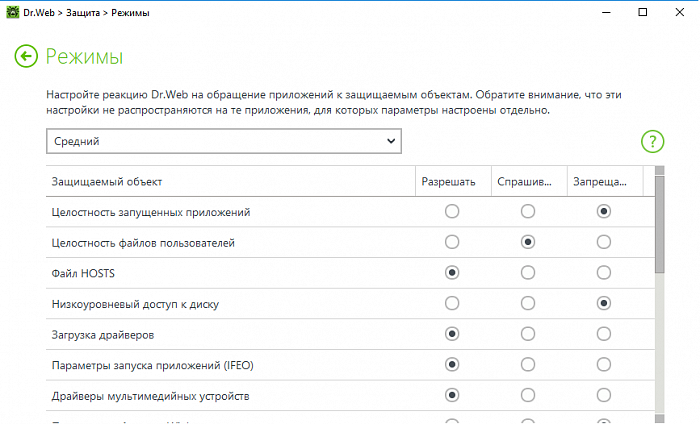Select Запрещать for Параметры запуска приложений (IFEO)
This screenshot has height=424, width=700.
(x=604, y=365)
